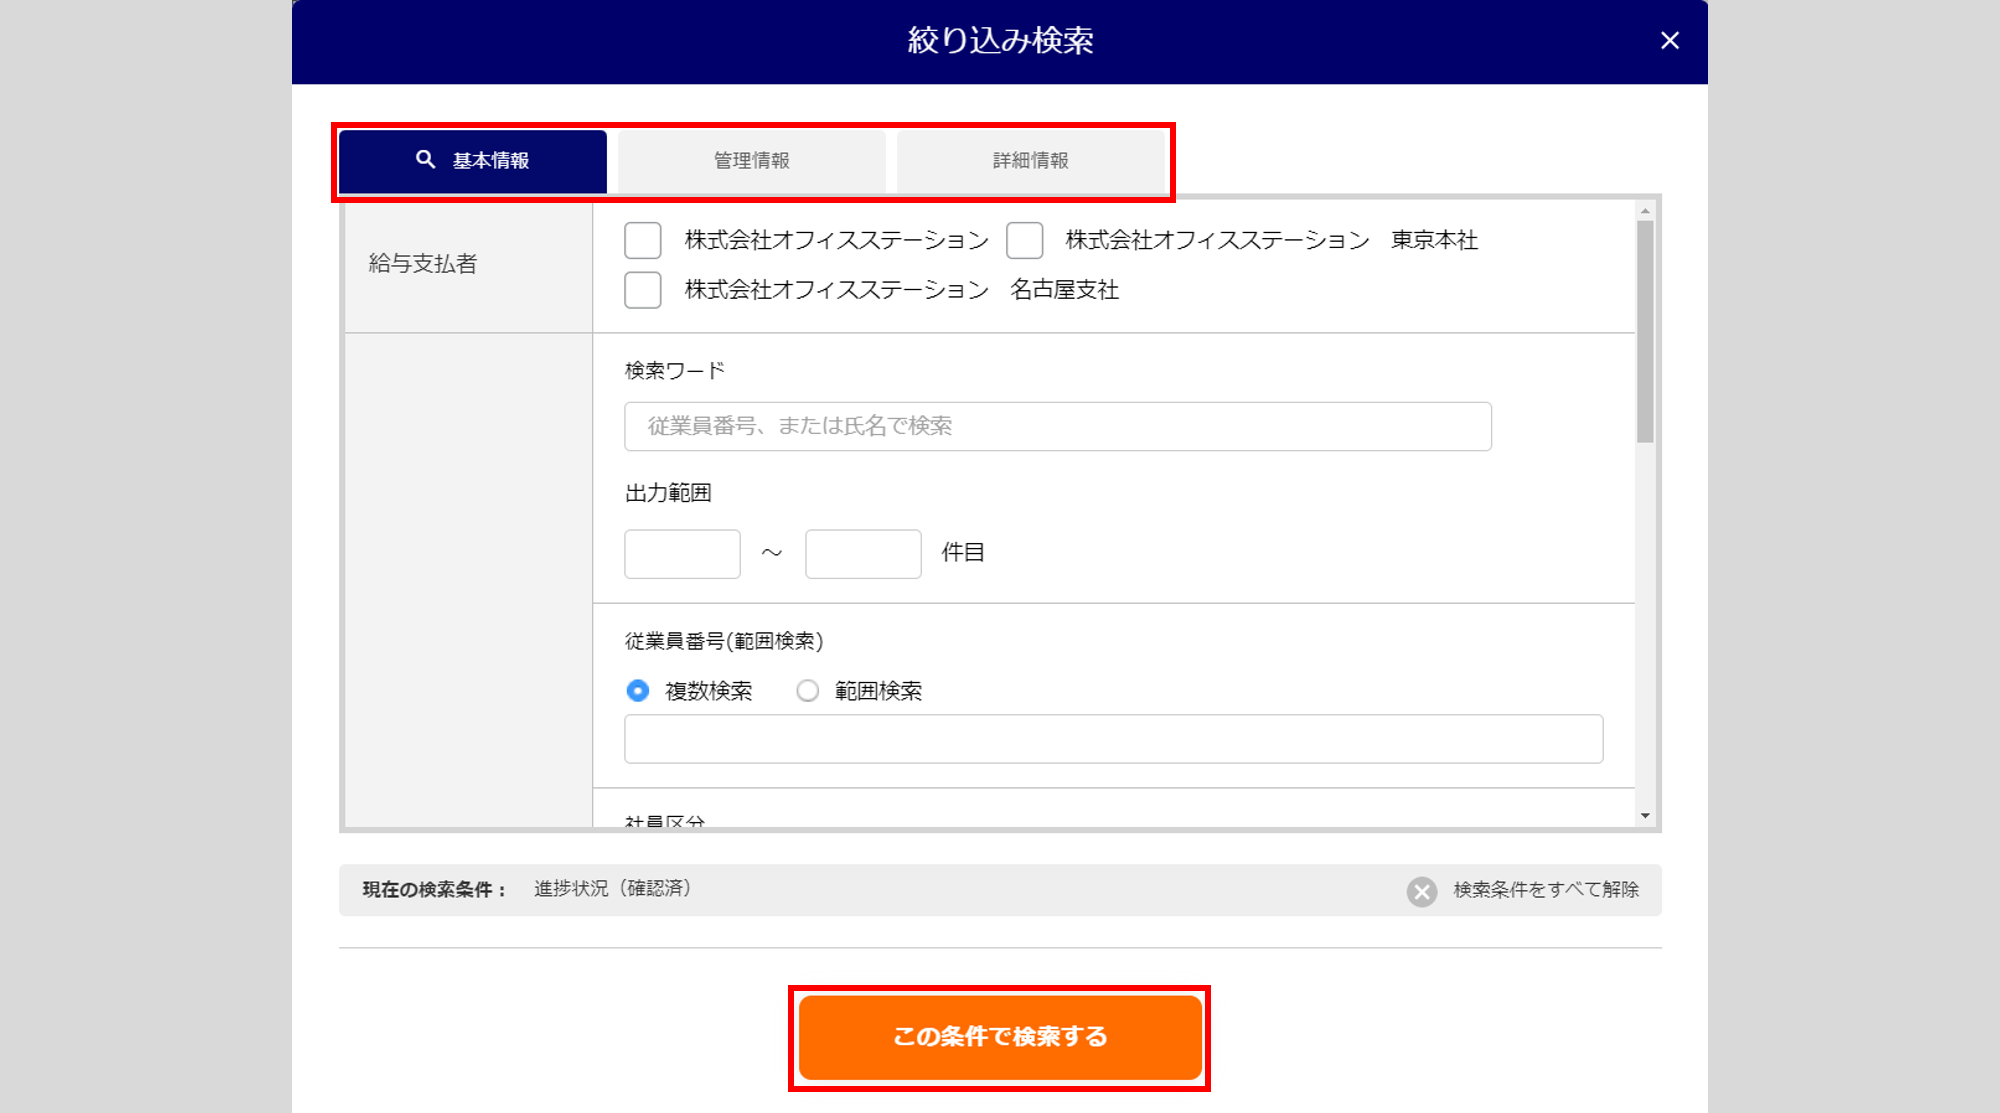The image size is (2000, 1113).
Task: Check 株式会社オフィスステーション payer checkbox
Action: [x=643, y=241]
